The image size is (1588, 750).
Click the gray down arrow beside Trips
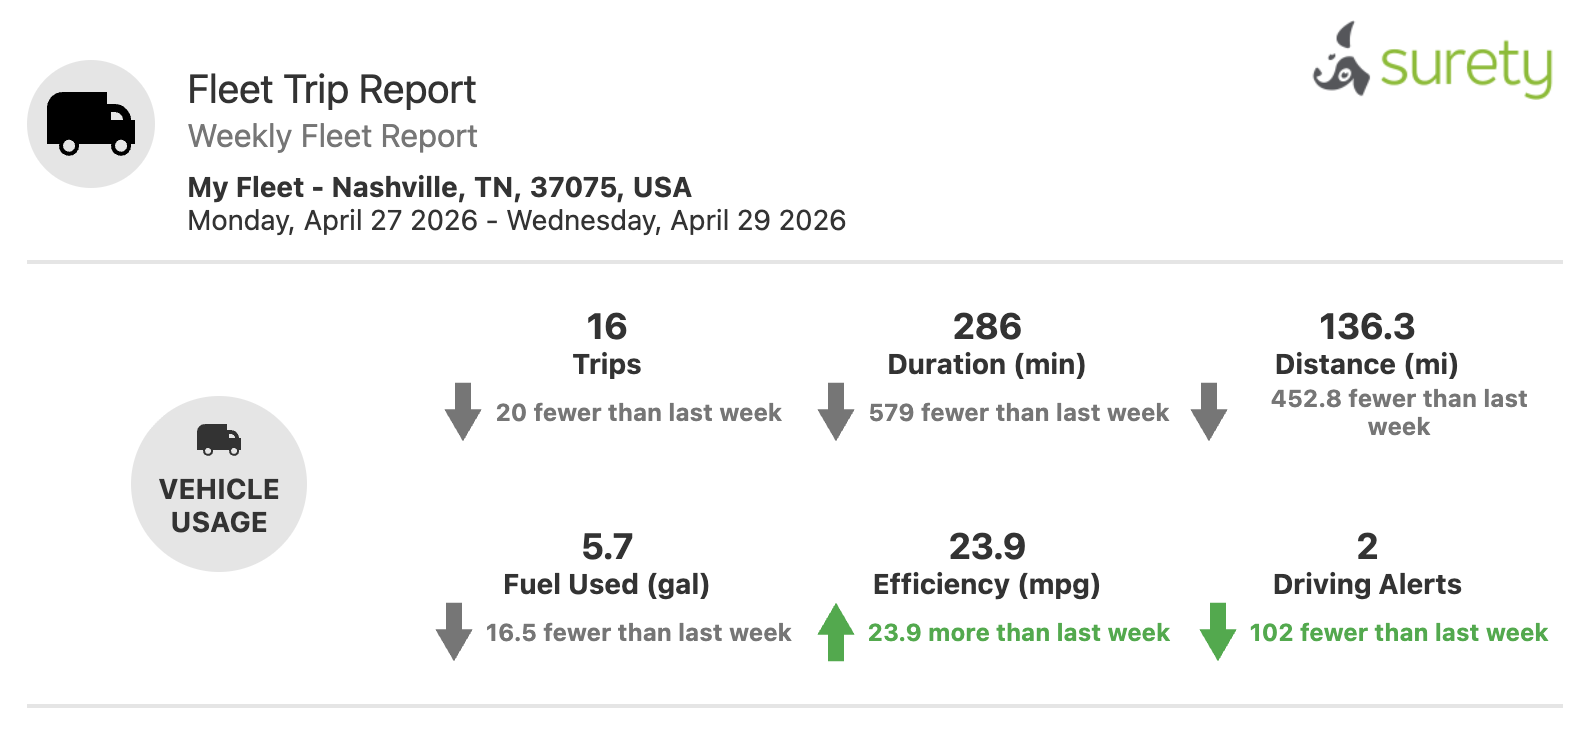(463, 411)
